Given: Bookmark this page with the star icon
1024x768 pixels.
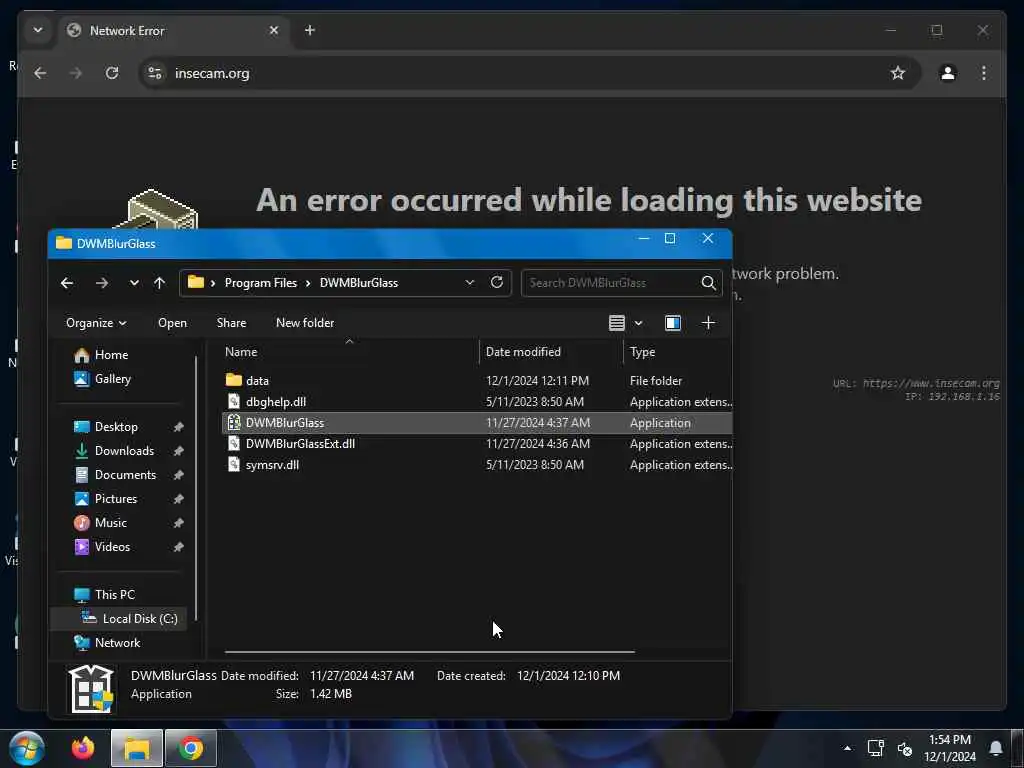Looking at the screenshot, I should pyautogui.click(x=898, y=73).
